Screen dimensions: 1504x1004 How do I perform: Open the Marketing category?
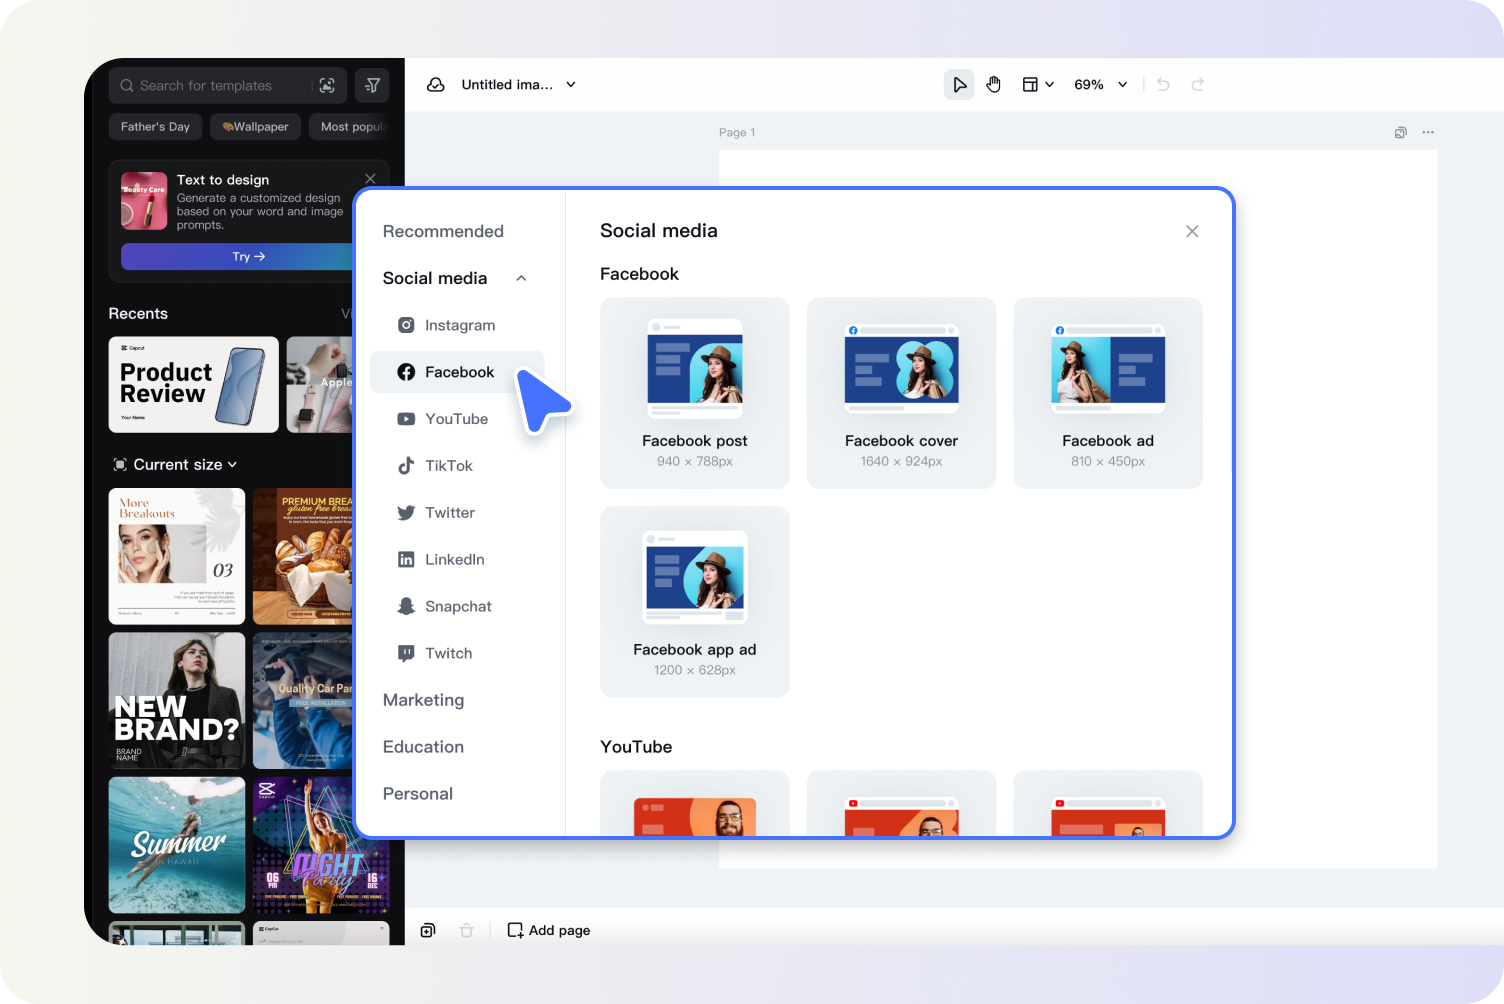tap(423, 700)
